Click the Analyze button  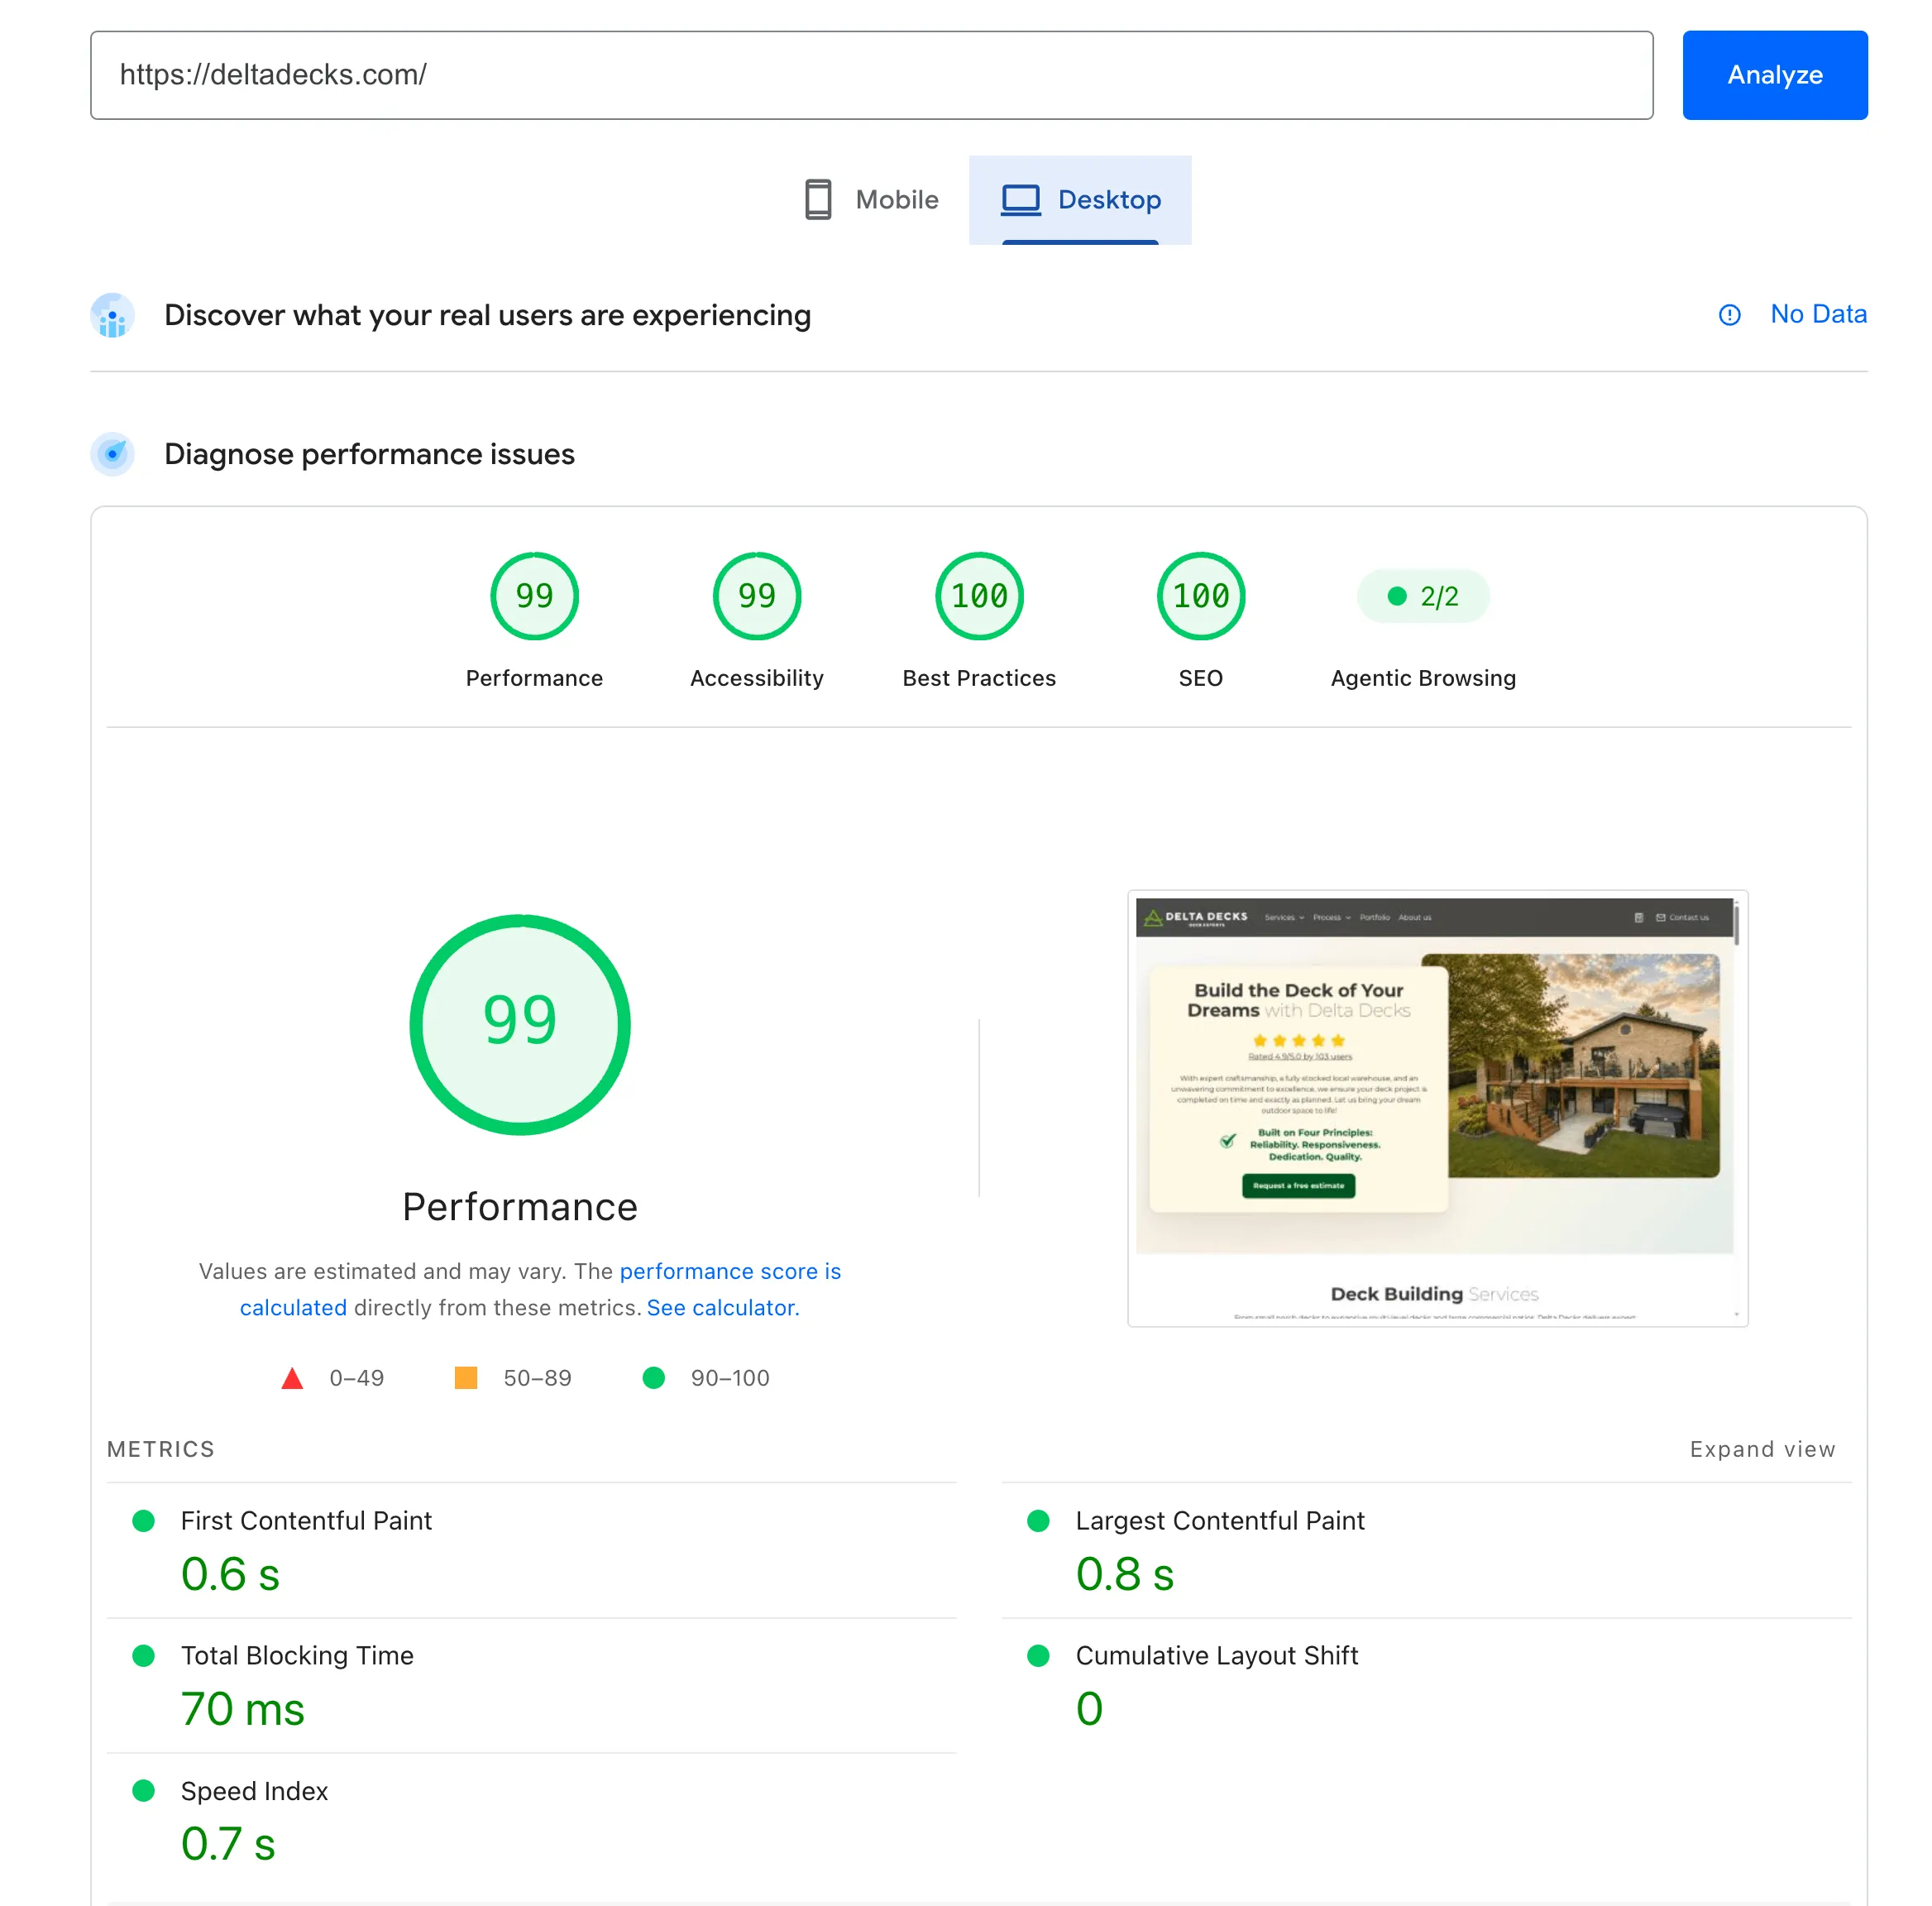(1774, 75)
